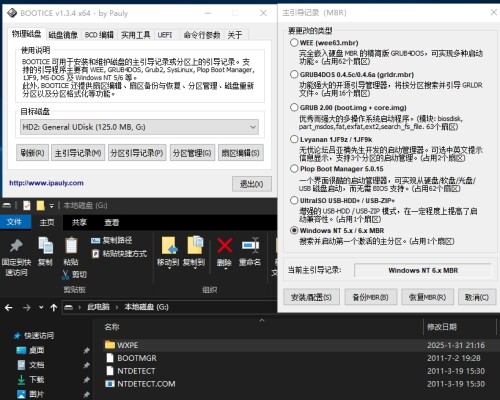Open 下载 in the navigation pane
This screenshot has height=400, width=500.
pos(36,379)
